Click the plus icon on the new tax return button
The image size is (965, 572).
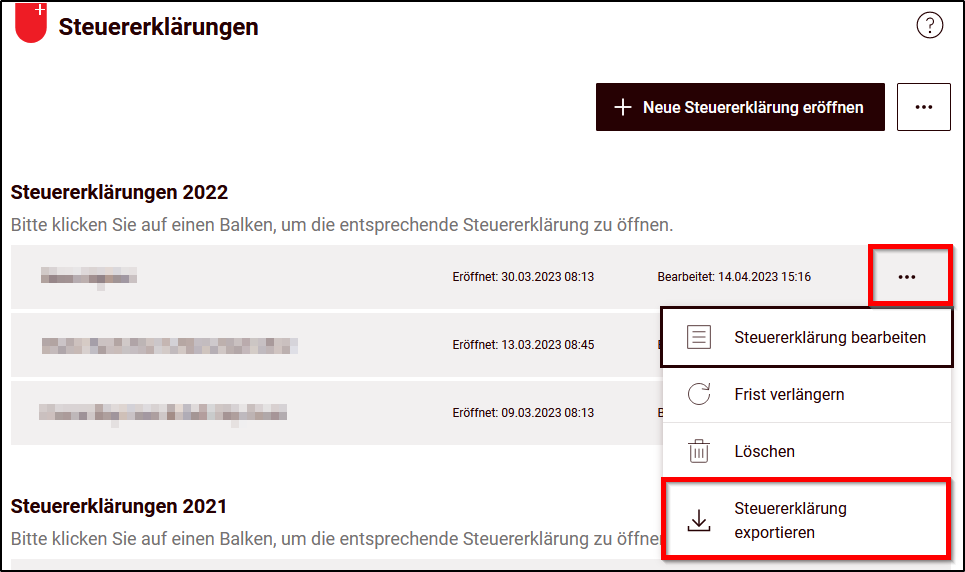point(623,107)
